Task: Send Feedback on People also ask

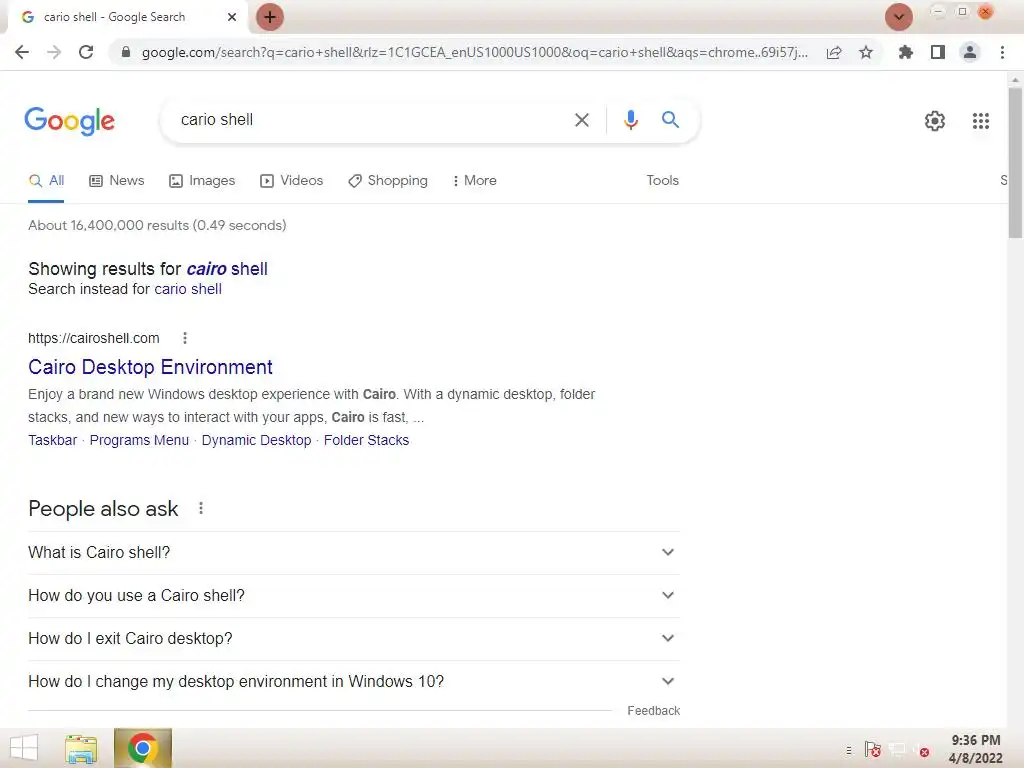Action: (653, 711)
